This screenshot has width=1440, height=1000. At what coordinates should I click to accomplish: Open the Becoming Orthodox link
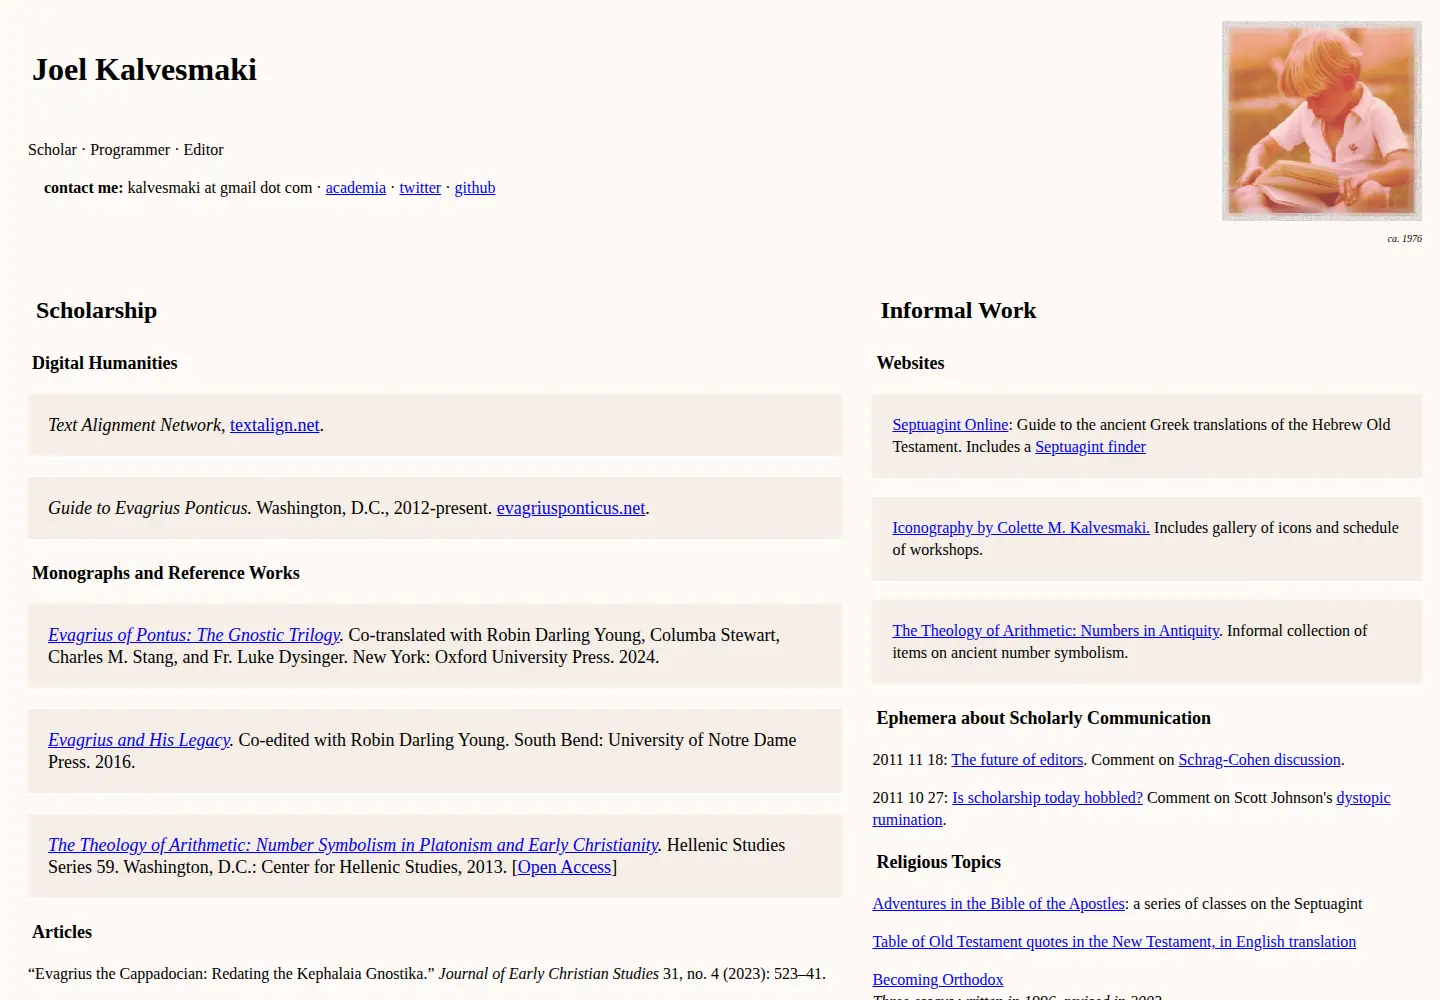tap(937, 980)
